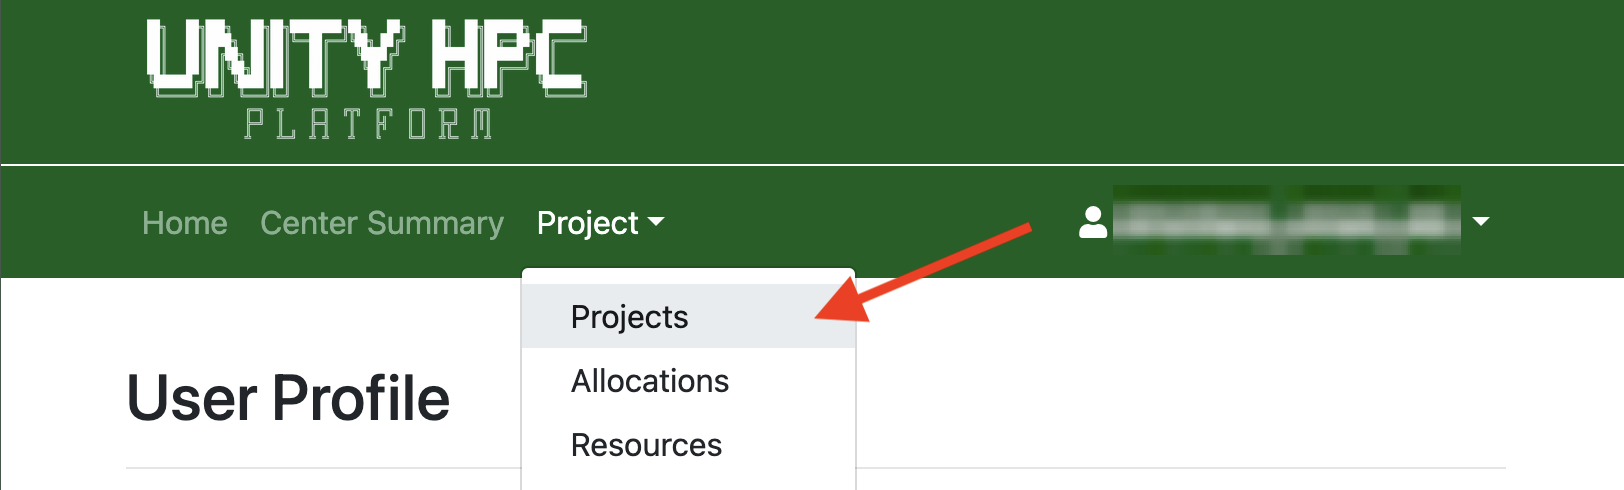Click the User Profile page heading
1624x490 pixels.
[288, 398]
